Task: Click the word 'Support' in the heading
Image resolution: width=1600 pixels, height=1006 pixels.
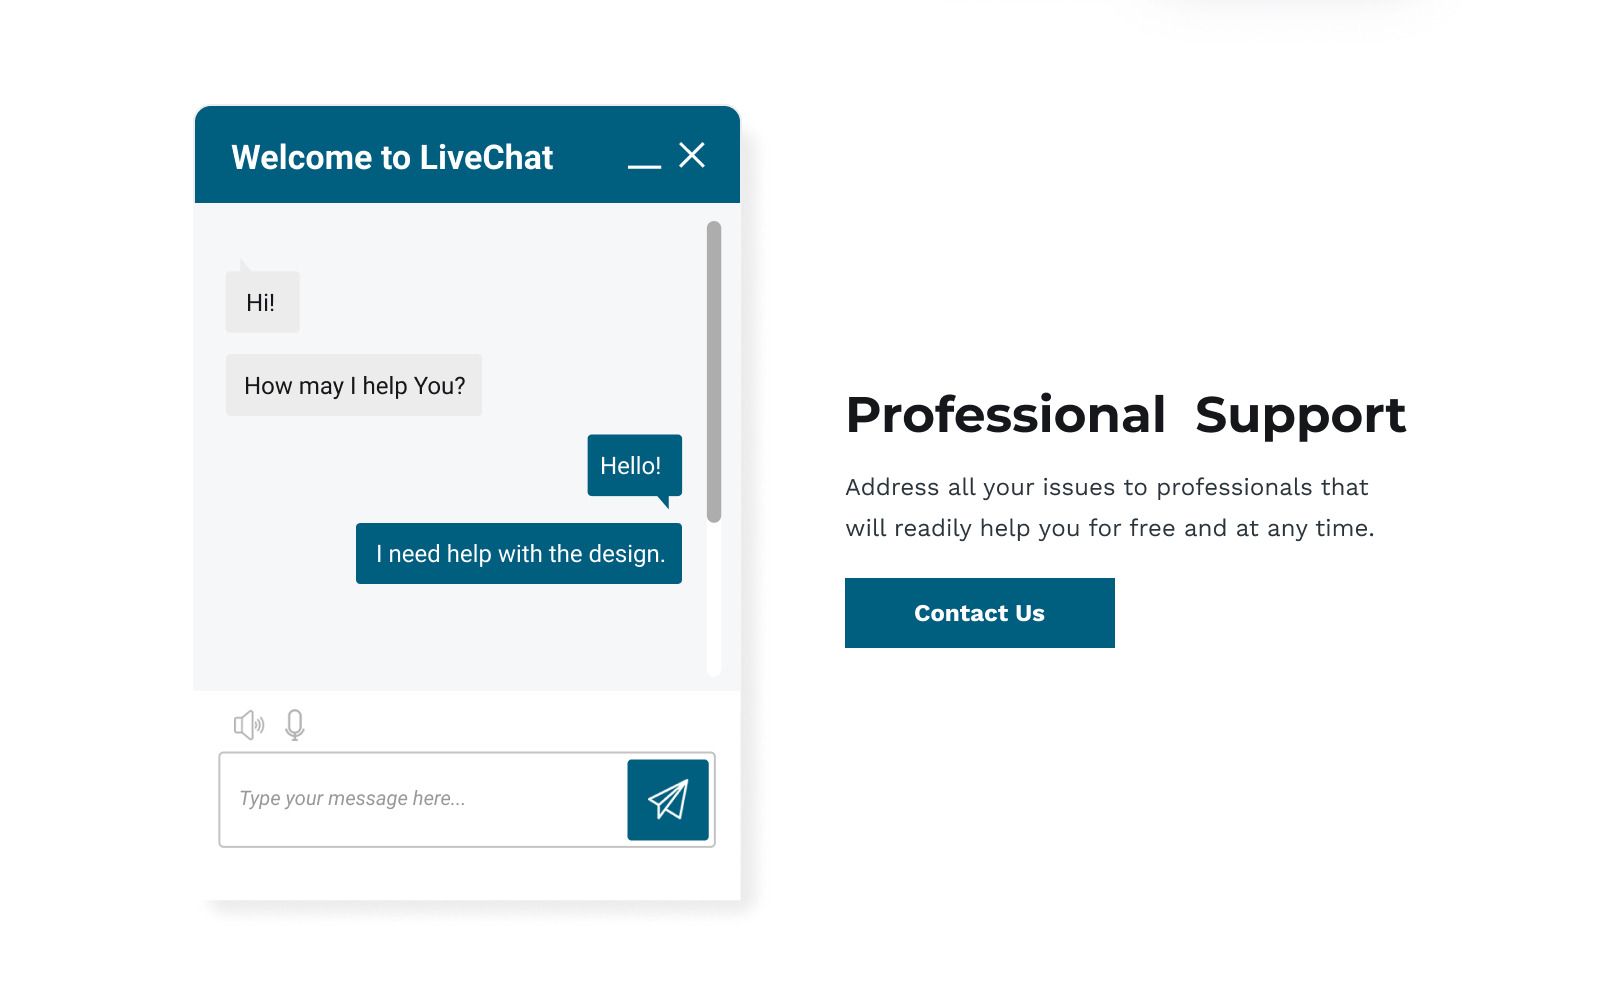Action: point(1300,415)
